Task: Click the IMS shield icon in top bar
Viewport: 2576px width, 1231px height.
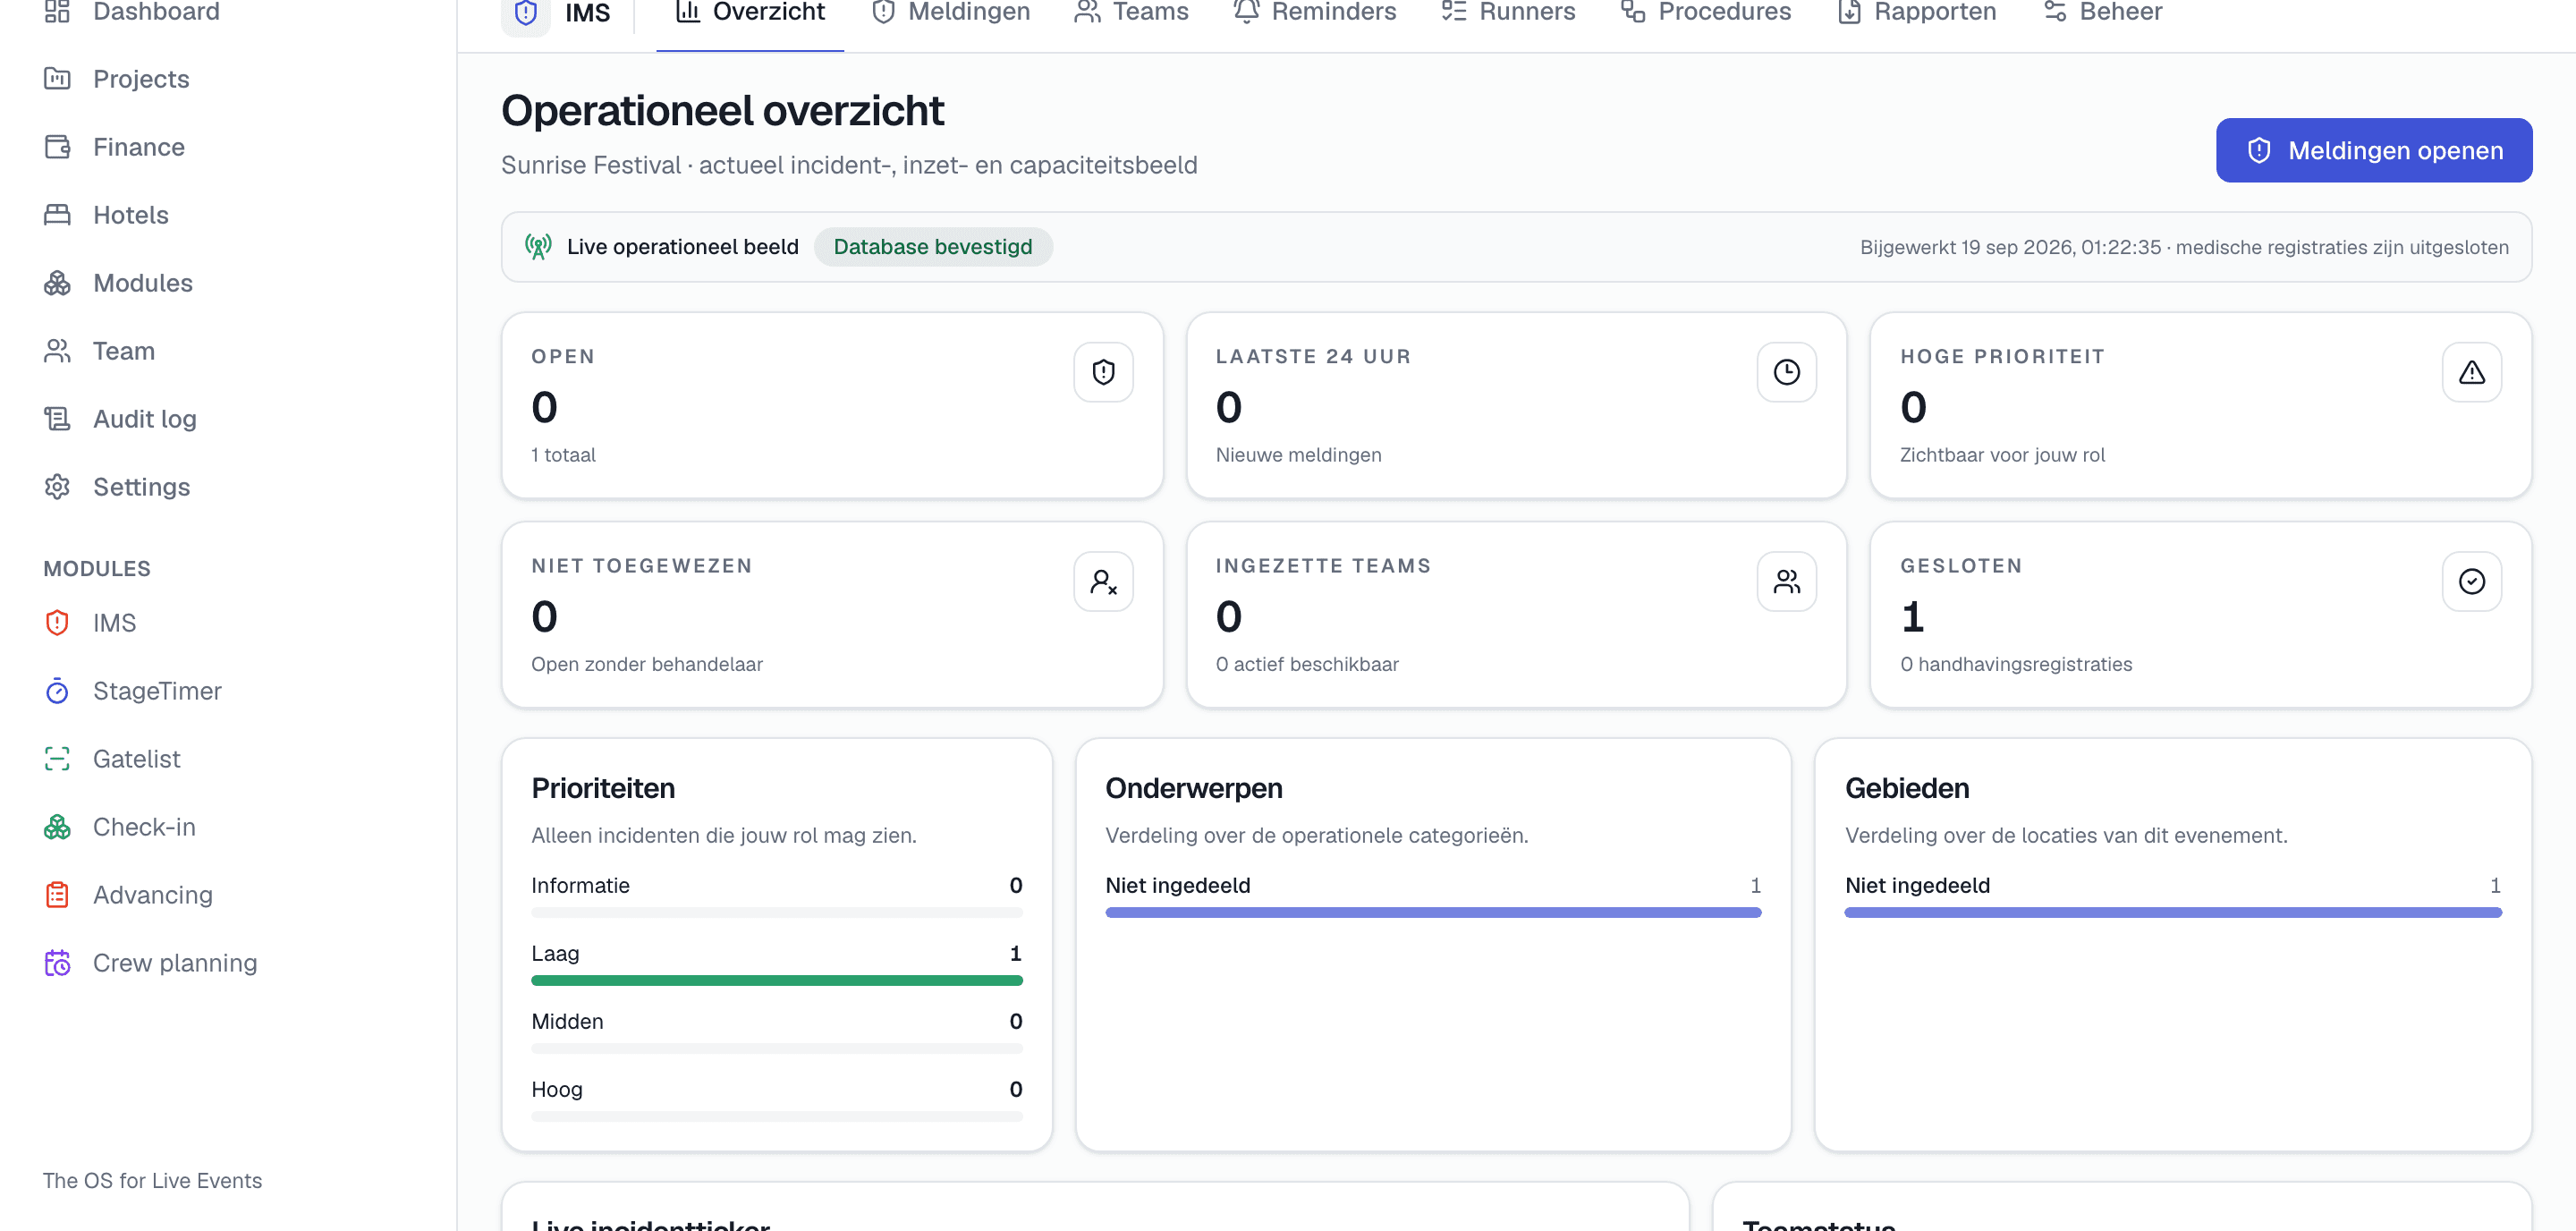Action: click(x=526, y=13)
